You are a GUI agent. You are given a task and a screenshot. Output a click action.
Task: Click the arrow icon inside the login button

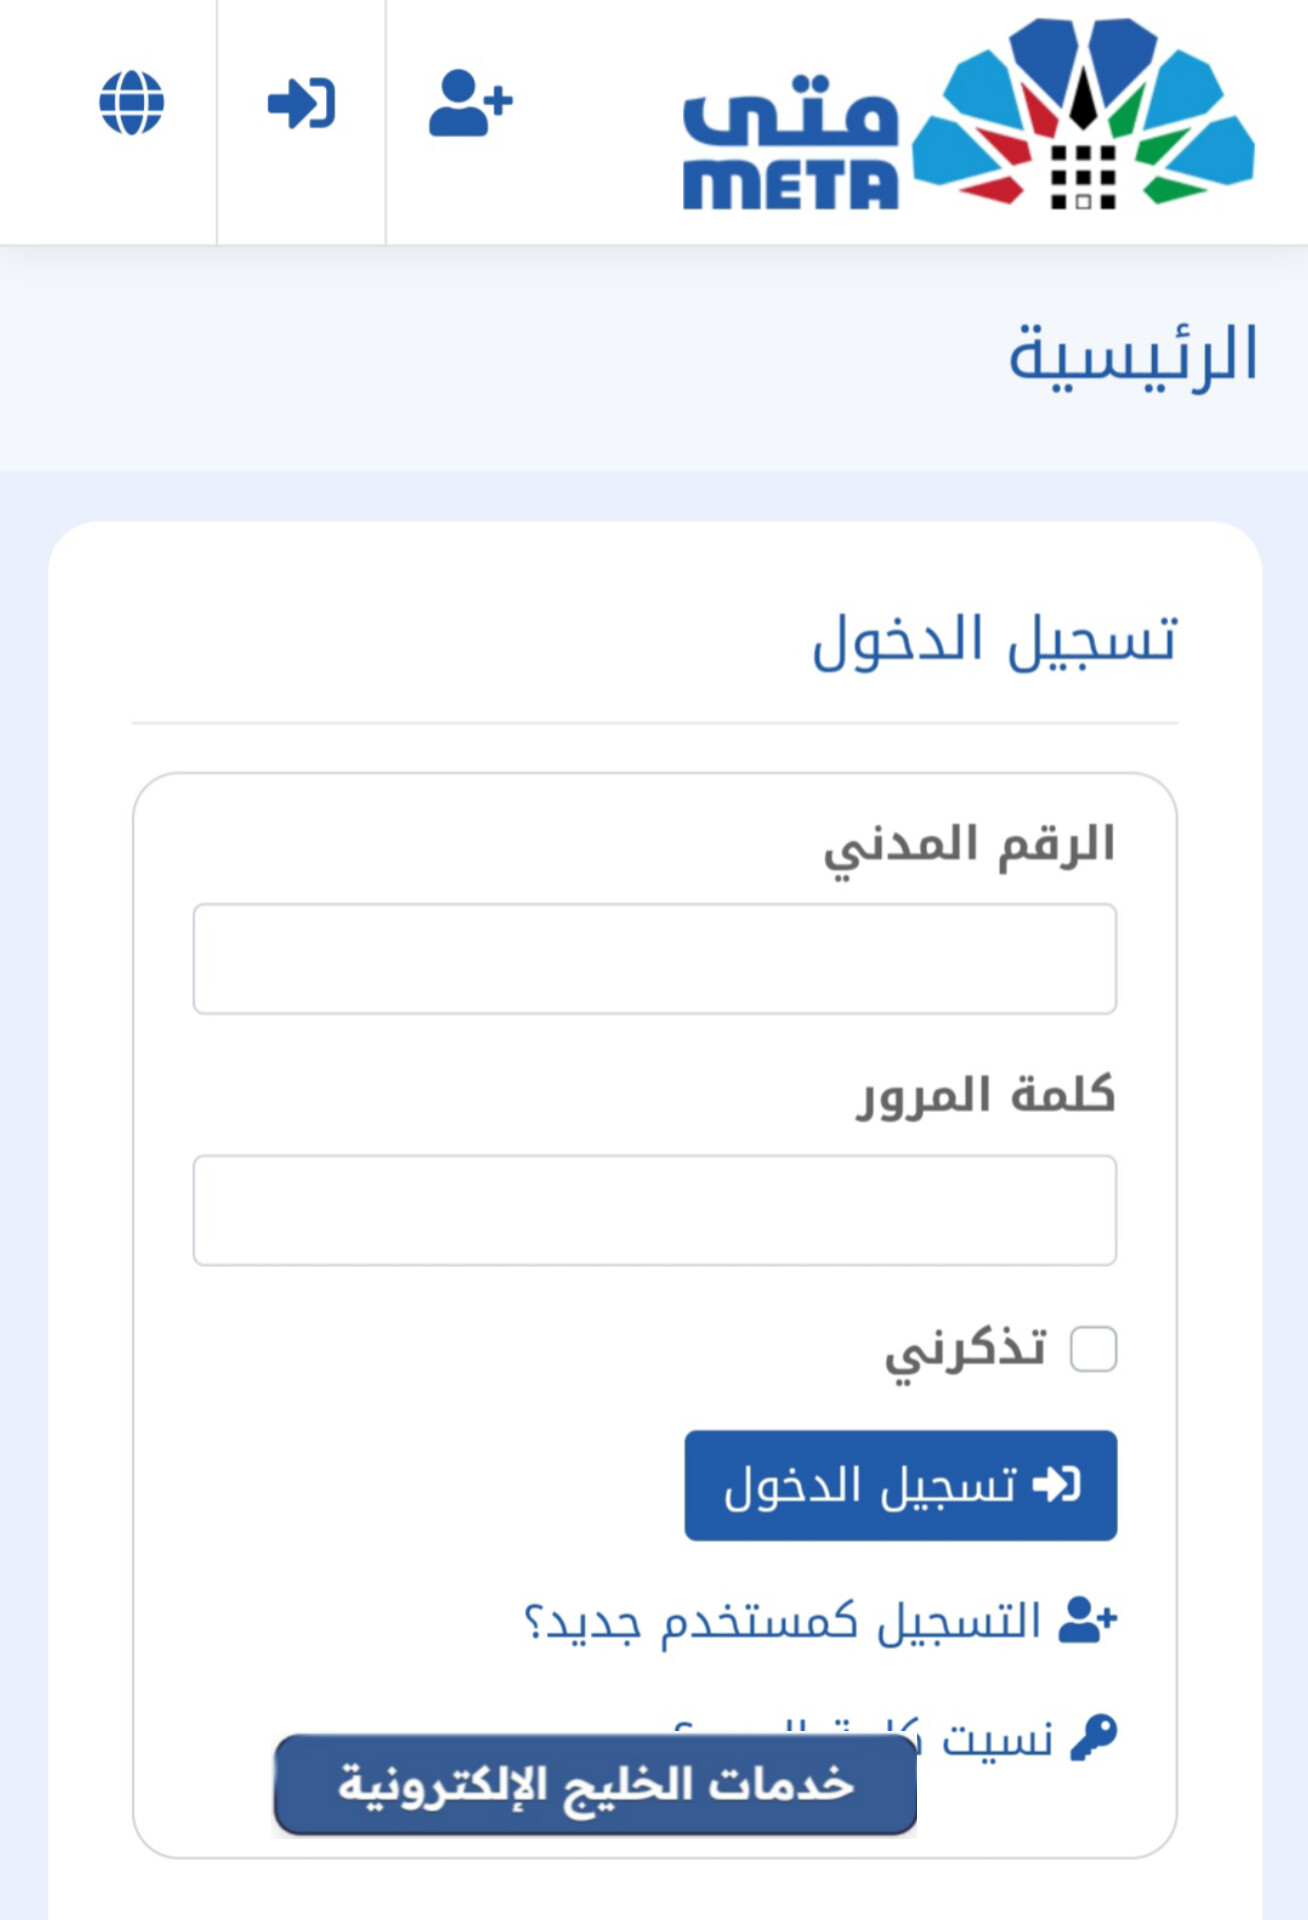[x=1056, y=1485]
